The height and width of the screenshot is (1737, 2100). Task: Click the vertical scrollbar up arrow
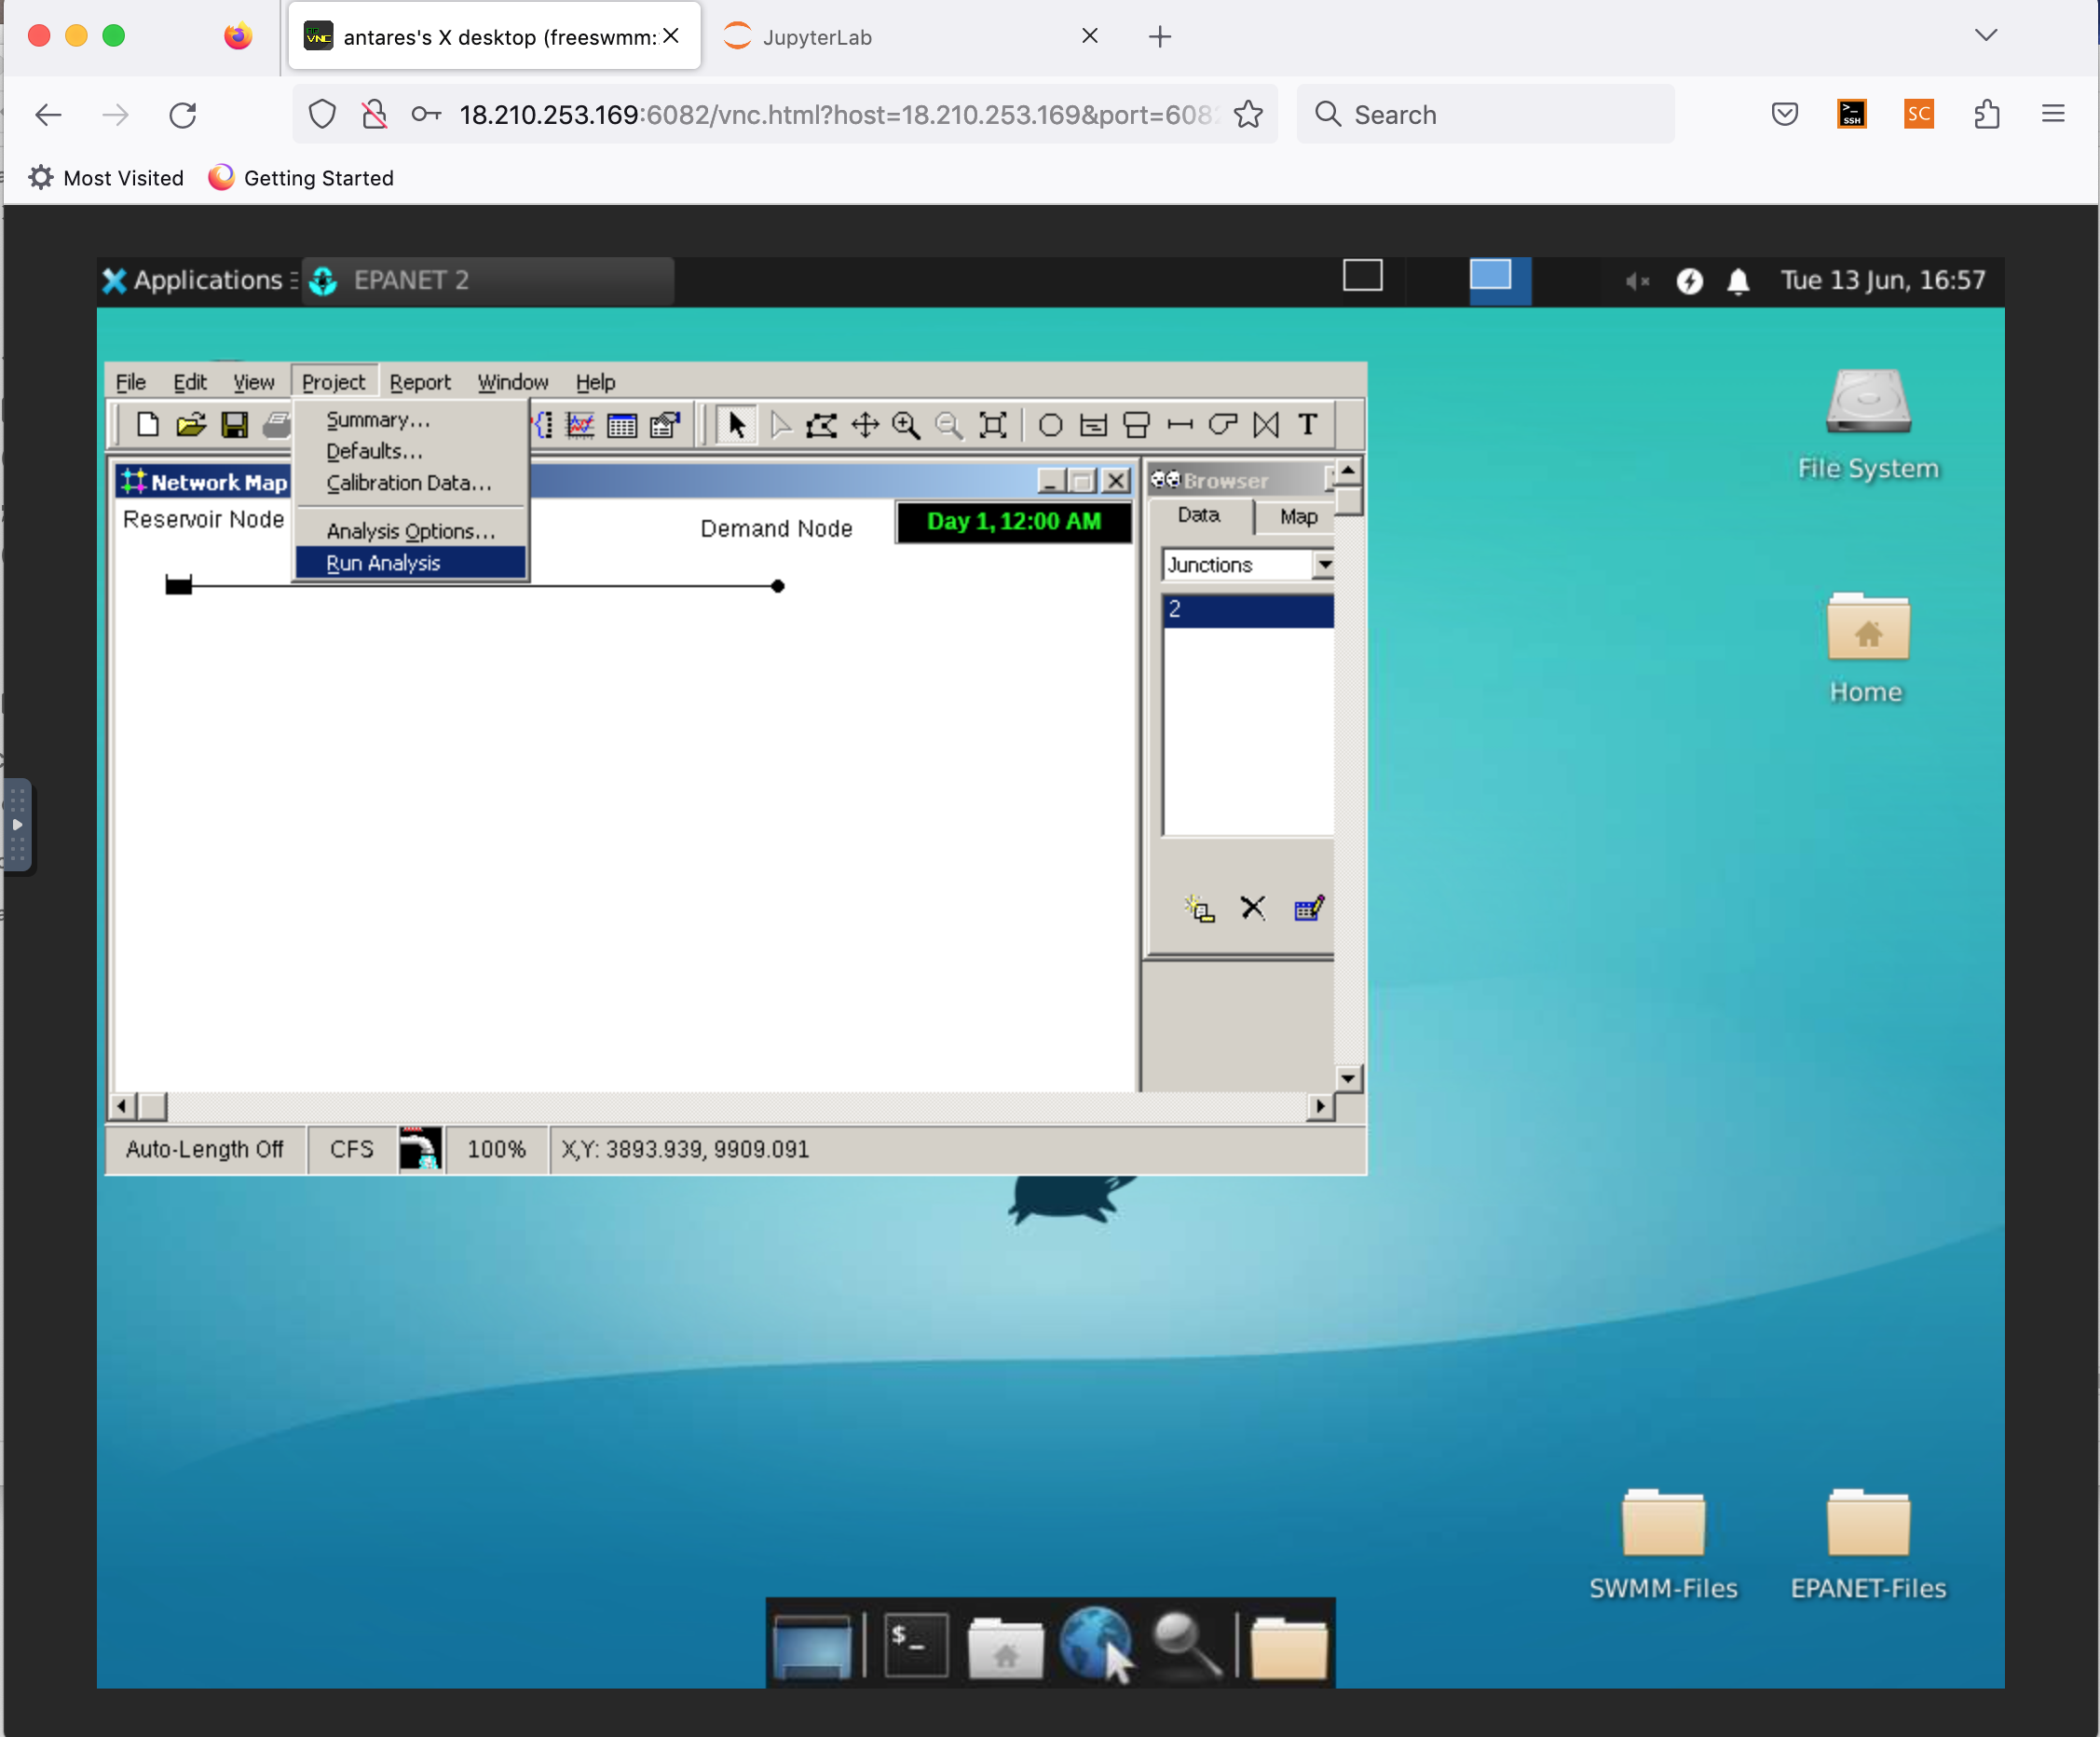coord(1348,470)
